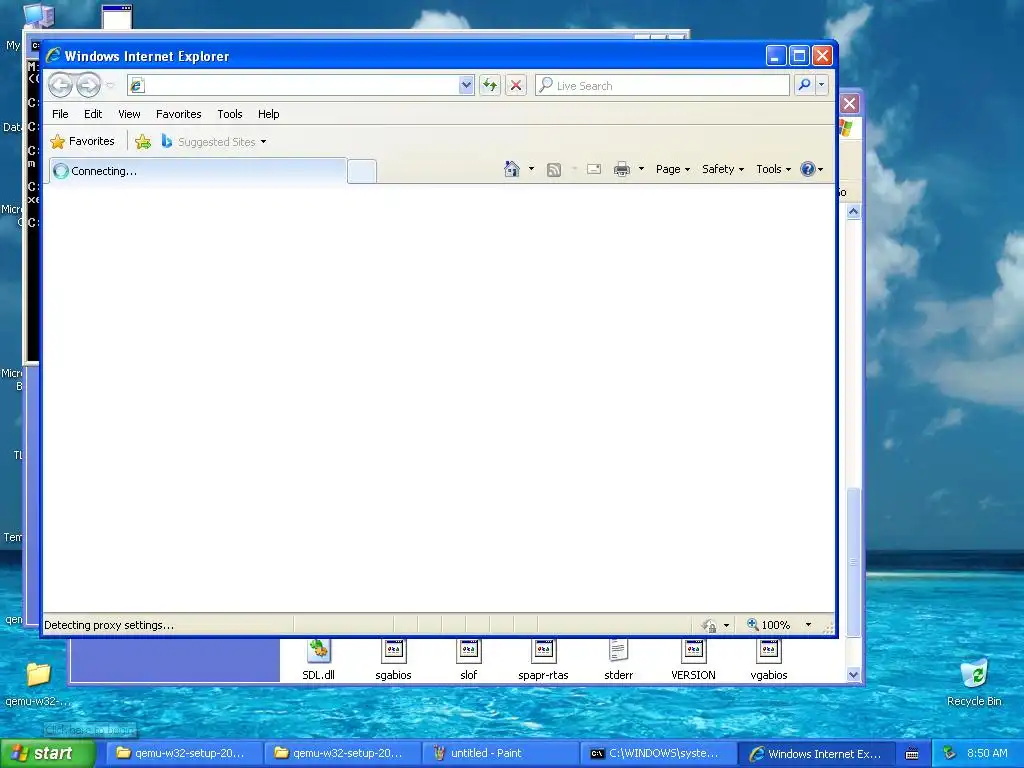Click the RSS Feeds icon
The height and width of the screenshot is (768, 1024).
click(554, 170)
